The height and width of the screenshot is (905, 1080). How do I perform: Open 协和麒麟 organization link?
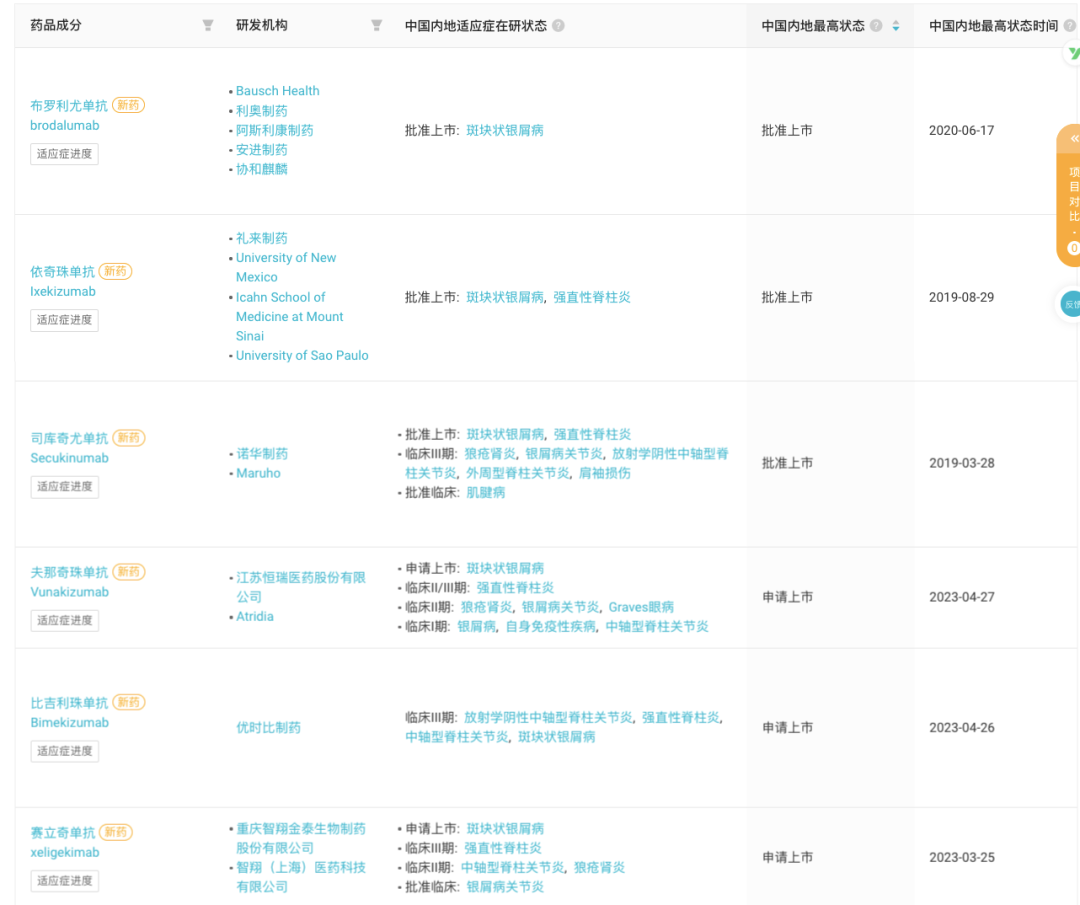tap(262, 169)
